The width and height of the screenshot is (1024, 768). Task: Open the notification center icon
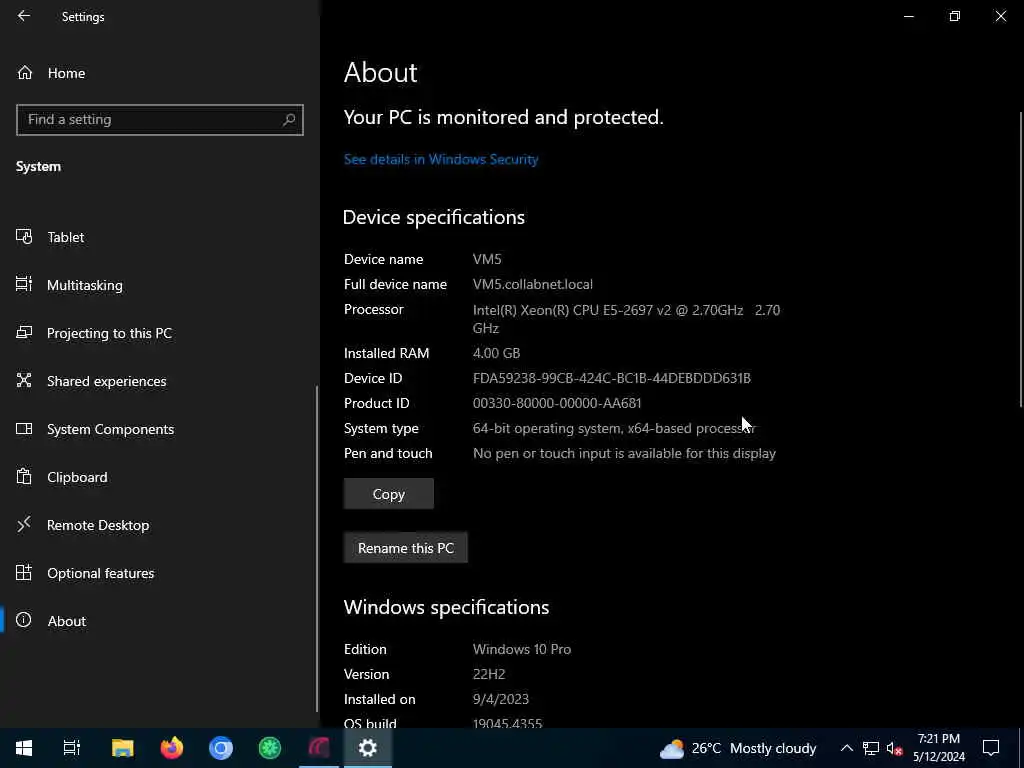pyautogui.click(x=991, y=748)
